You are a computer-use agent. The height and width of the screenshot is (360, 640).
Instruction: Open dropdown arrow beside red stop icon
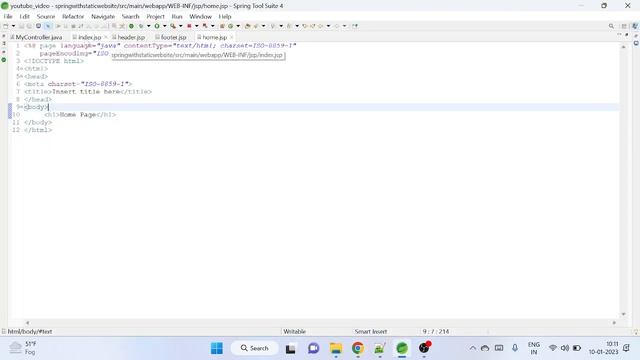pyautogui.click(x=197, y=26)
